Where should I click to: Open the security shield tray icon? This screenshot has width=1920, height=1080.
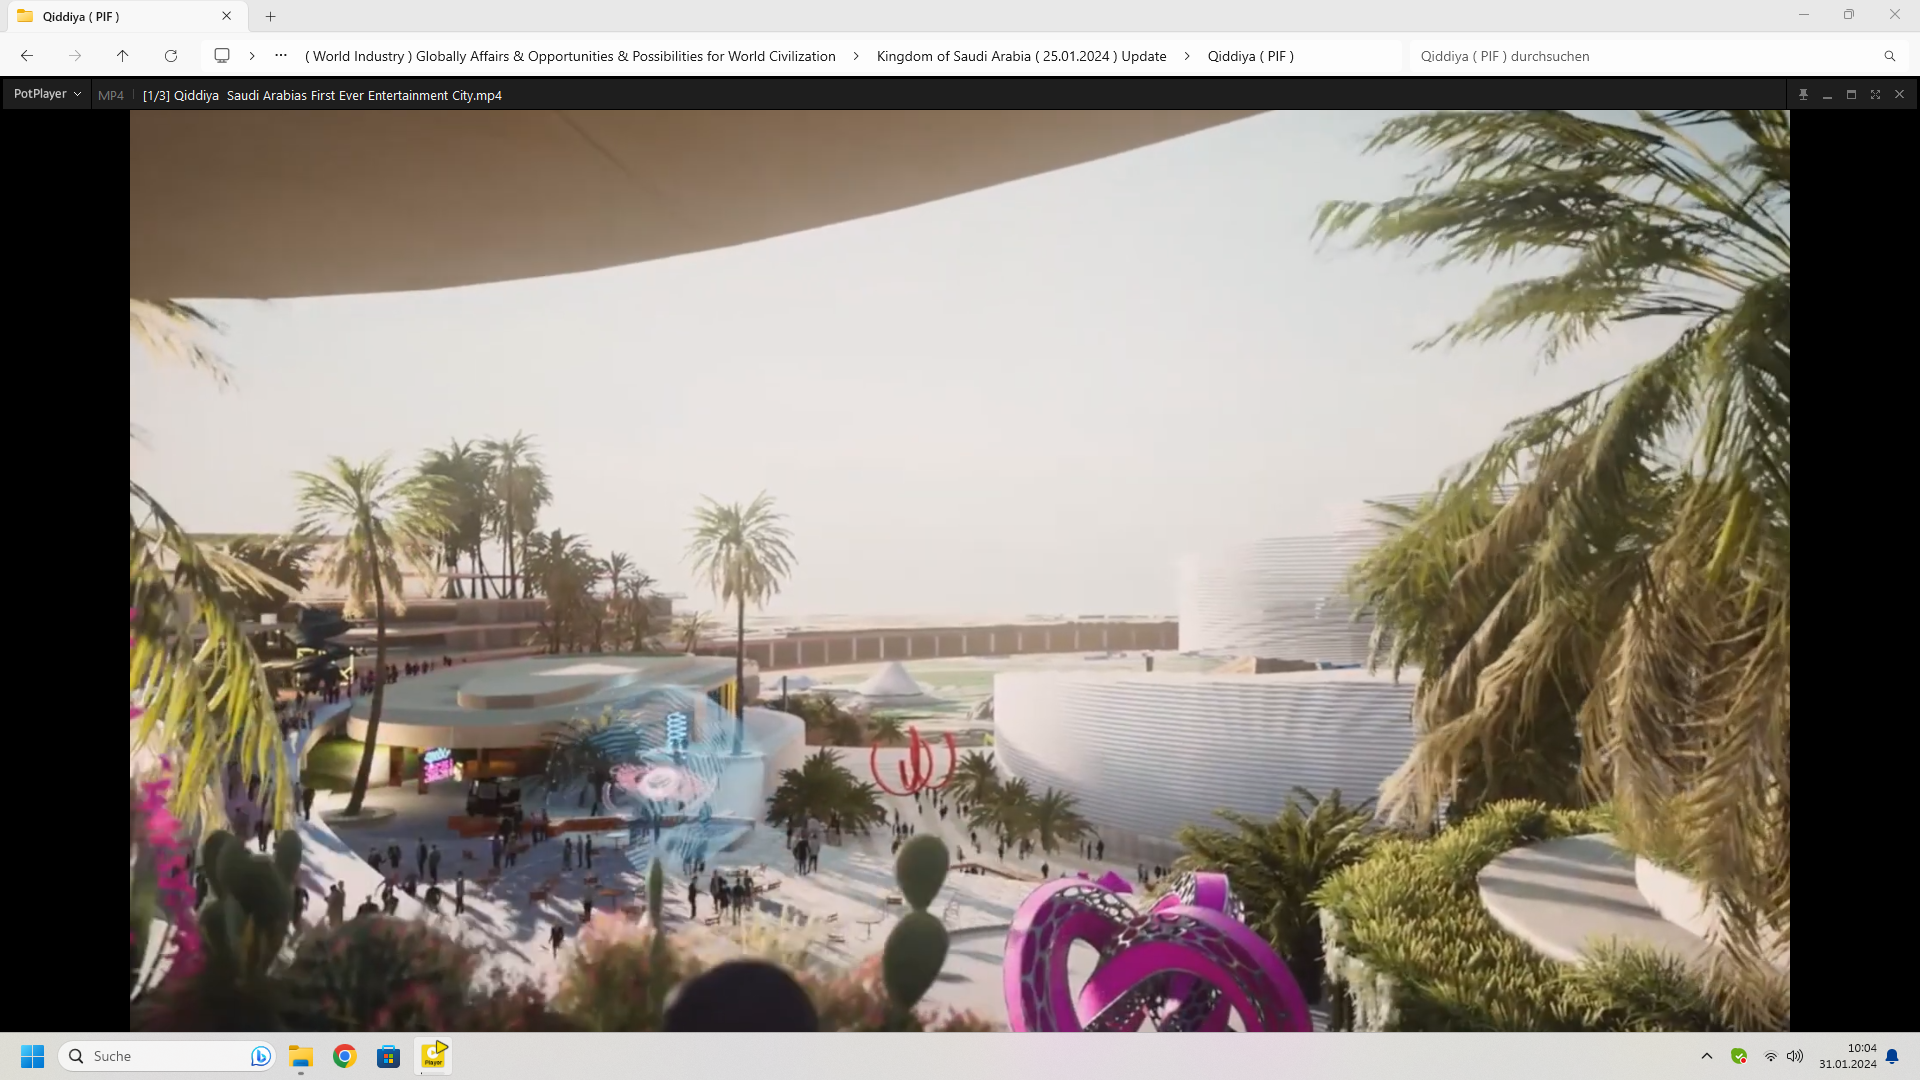(1739, 1056)
